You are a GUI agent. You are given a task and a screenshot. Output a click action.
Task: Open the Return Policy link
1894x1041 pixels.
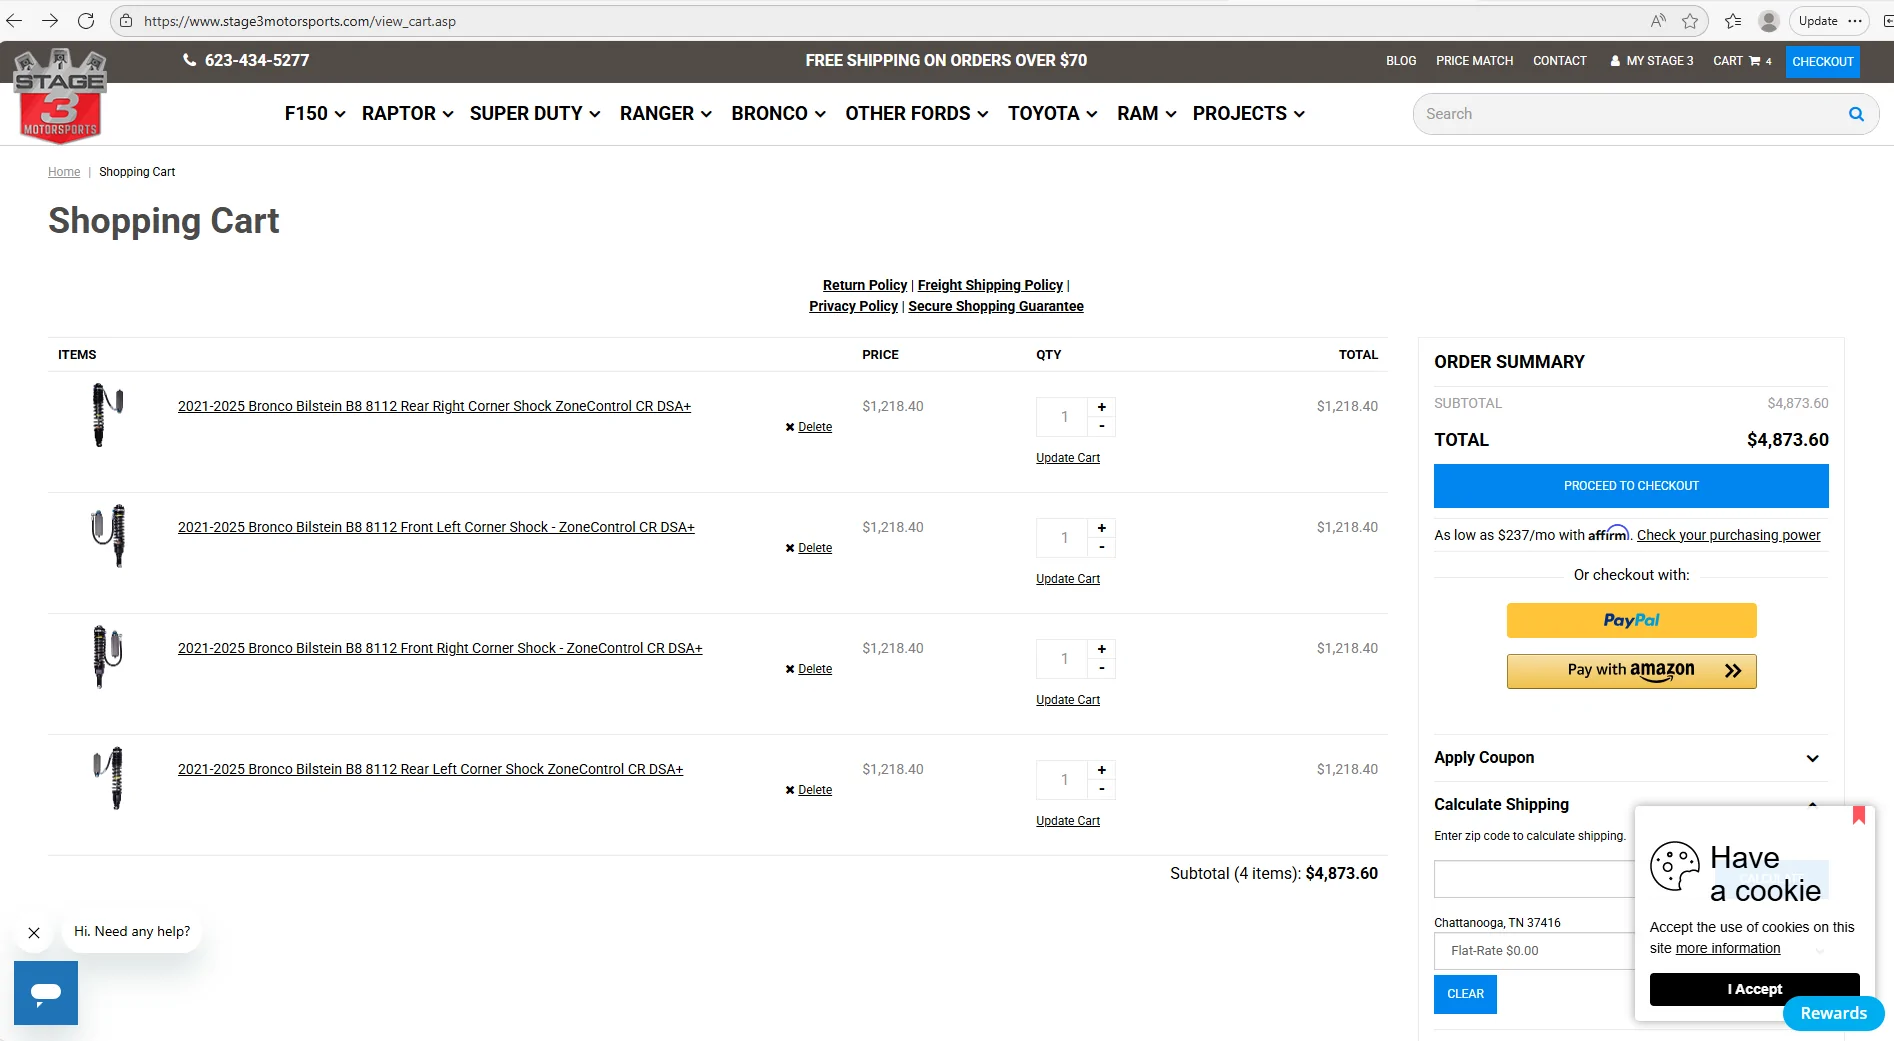point(864,285)
